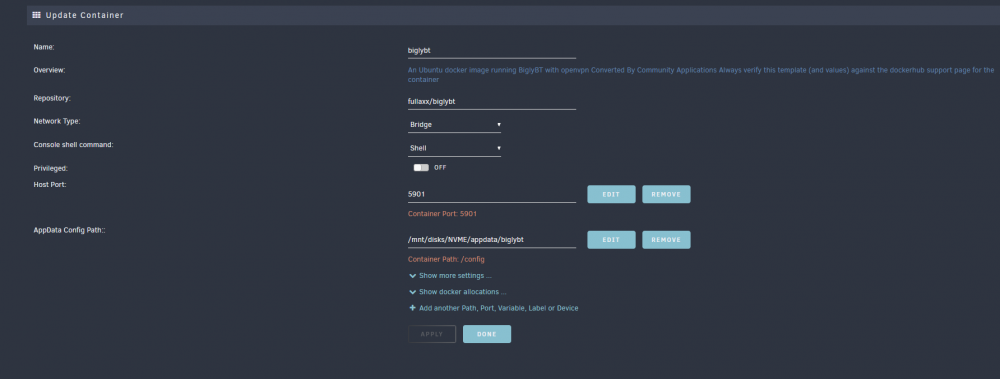Click the chevron icon beside Show docker allocations
Image resolution: width=1000 pixels, height=379 pixels.
tap(413, 292)
